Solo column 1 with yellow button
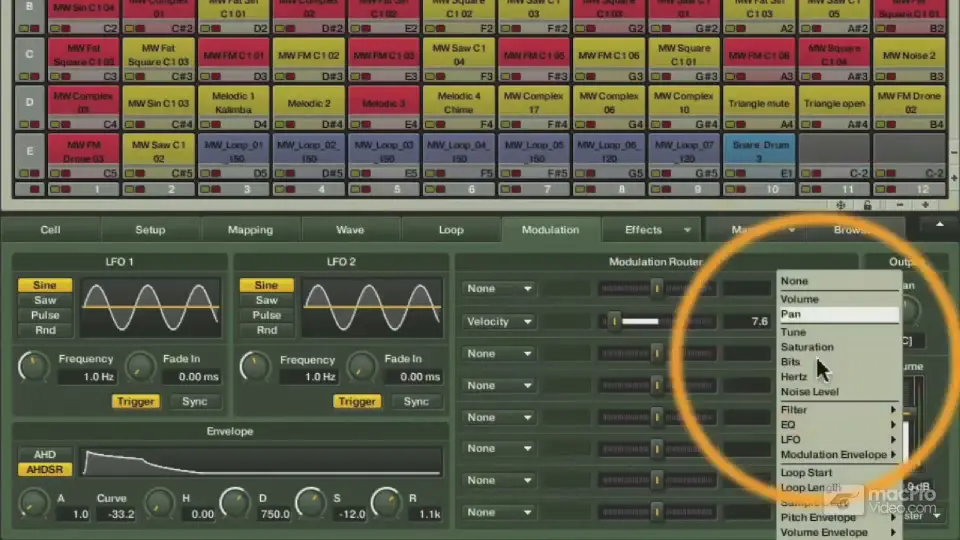Viewport: 960px width, 540px height. [x=55, y=189]
